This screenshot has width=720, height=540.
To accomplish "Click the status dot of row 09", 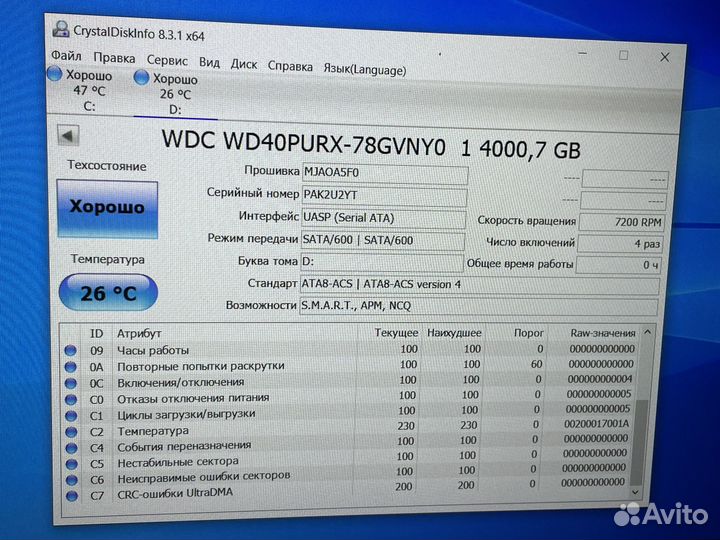I will (70, 351).
